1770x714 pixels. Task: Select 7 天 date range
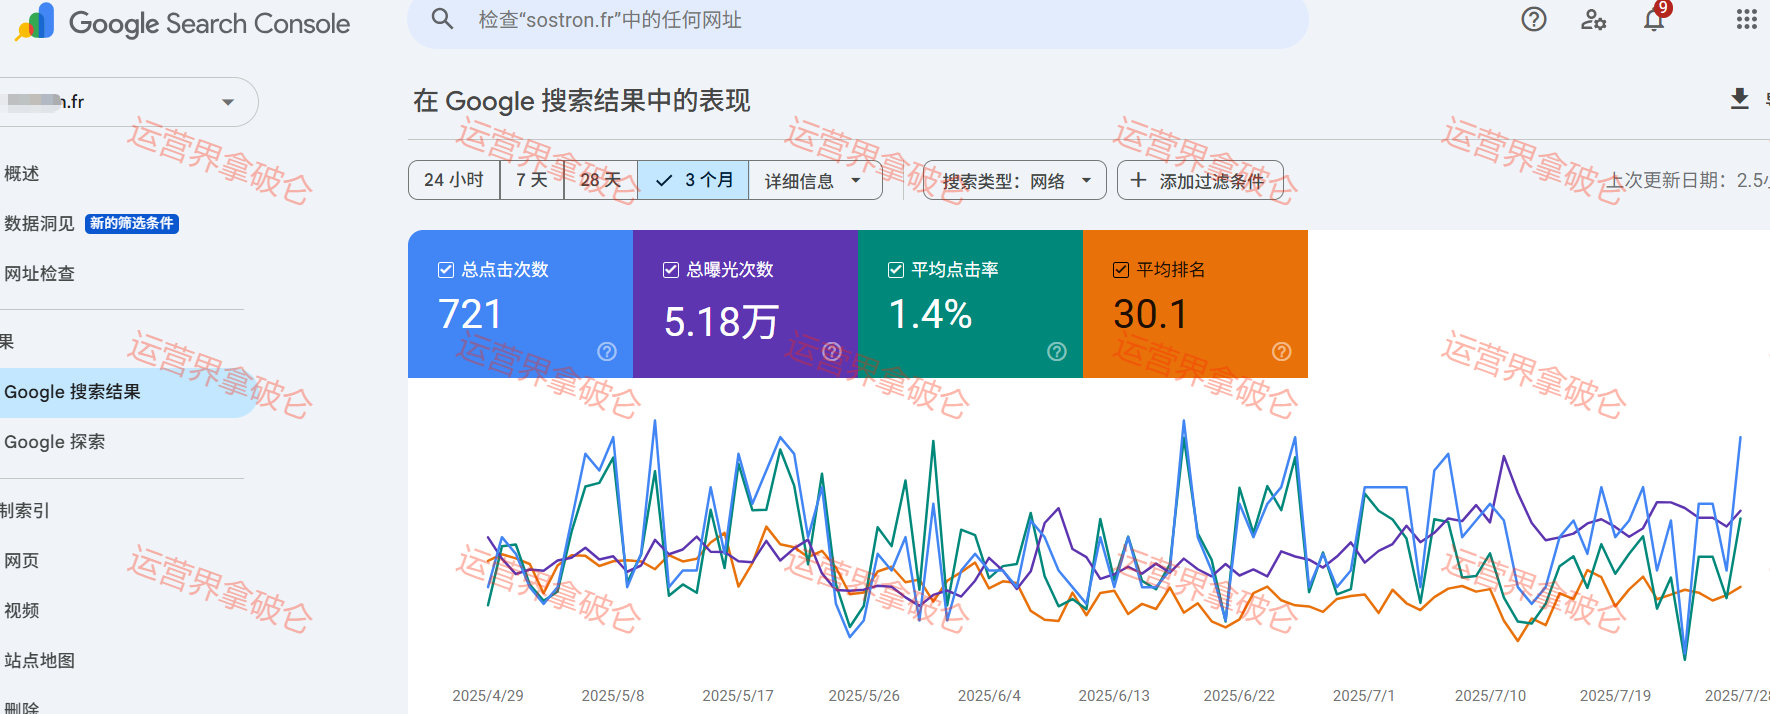click(532, 180)
